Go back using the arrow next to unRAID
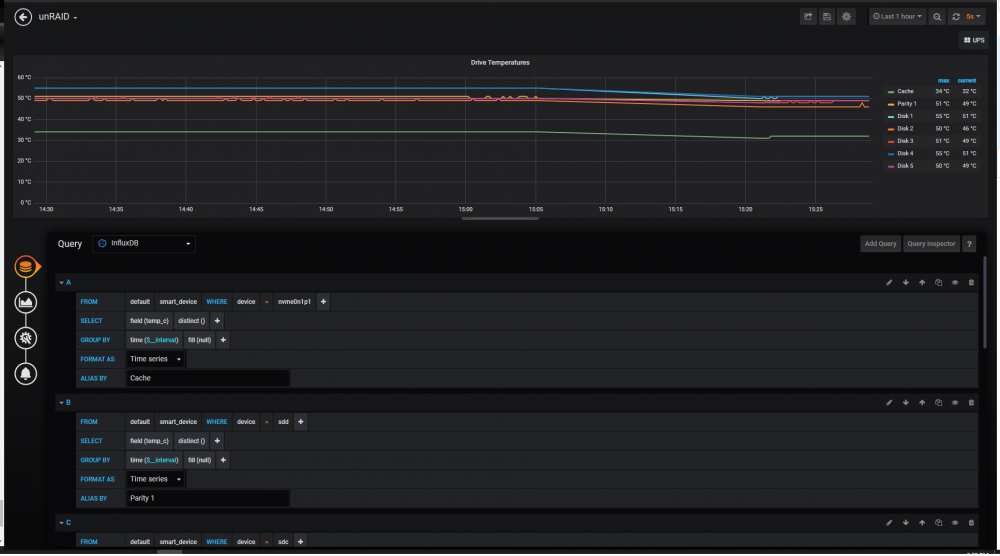 [23, 17]
